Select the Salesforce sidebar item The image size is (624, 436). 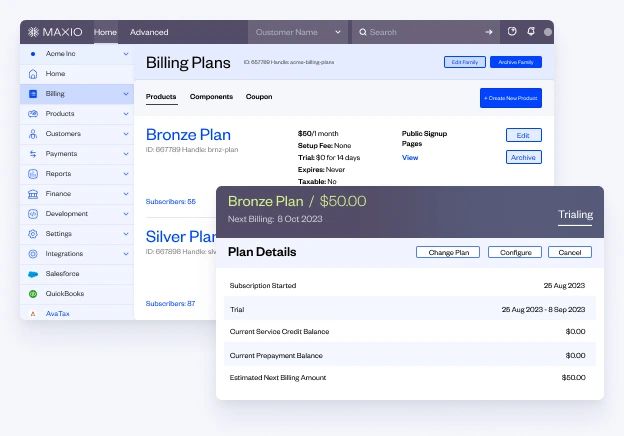(77, 274)
